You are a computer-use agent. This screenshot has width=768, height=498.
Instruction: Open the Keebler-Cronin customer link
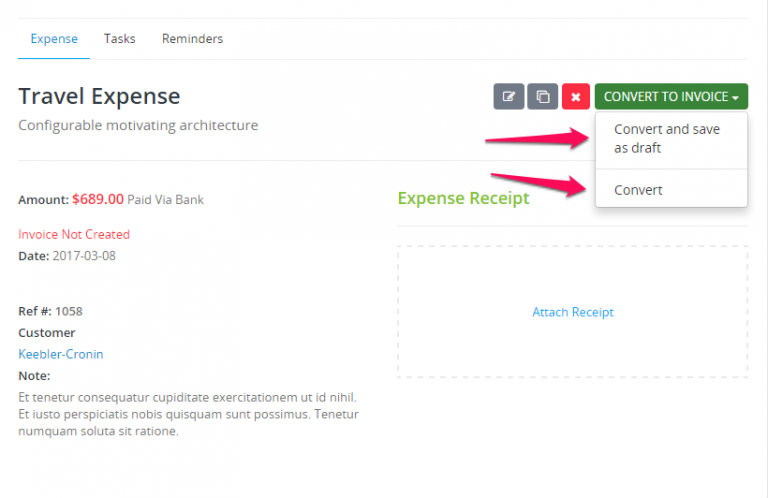[x=61, y=354]
